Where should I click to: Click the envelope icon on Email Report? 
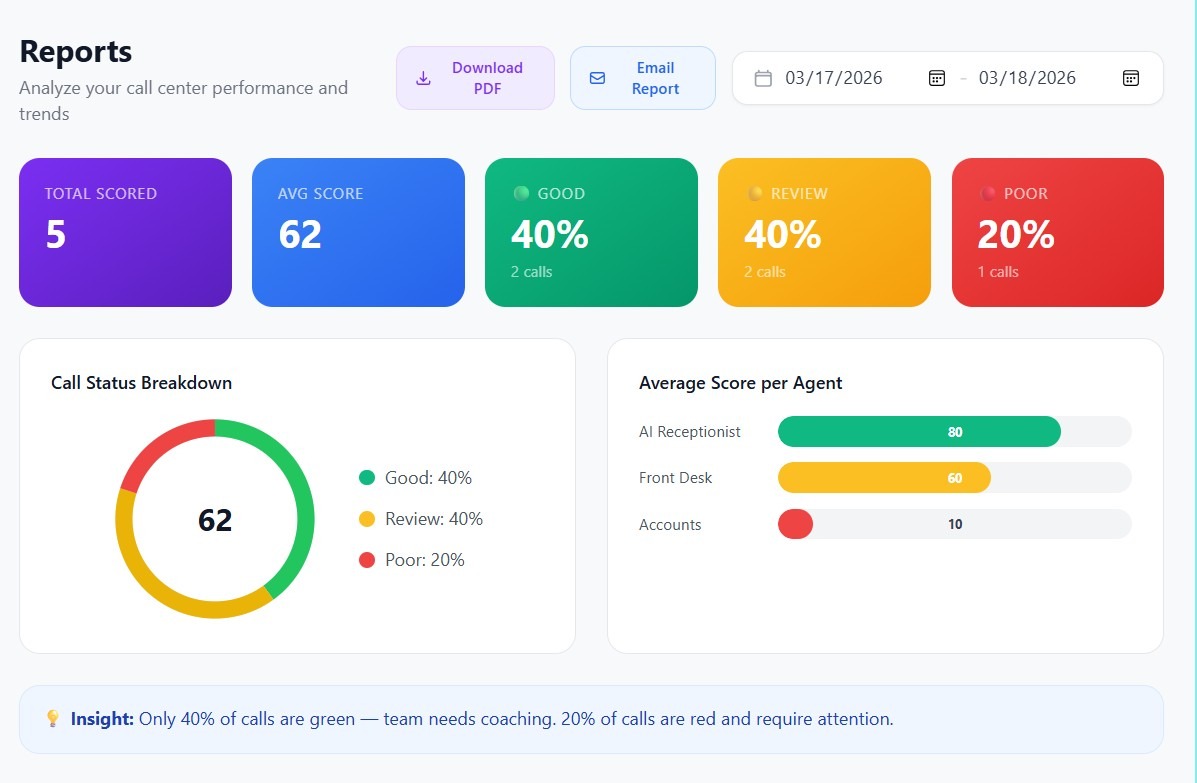coord(597,77)
